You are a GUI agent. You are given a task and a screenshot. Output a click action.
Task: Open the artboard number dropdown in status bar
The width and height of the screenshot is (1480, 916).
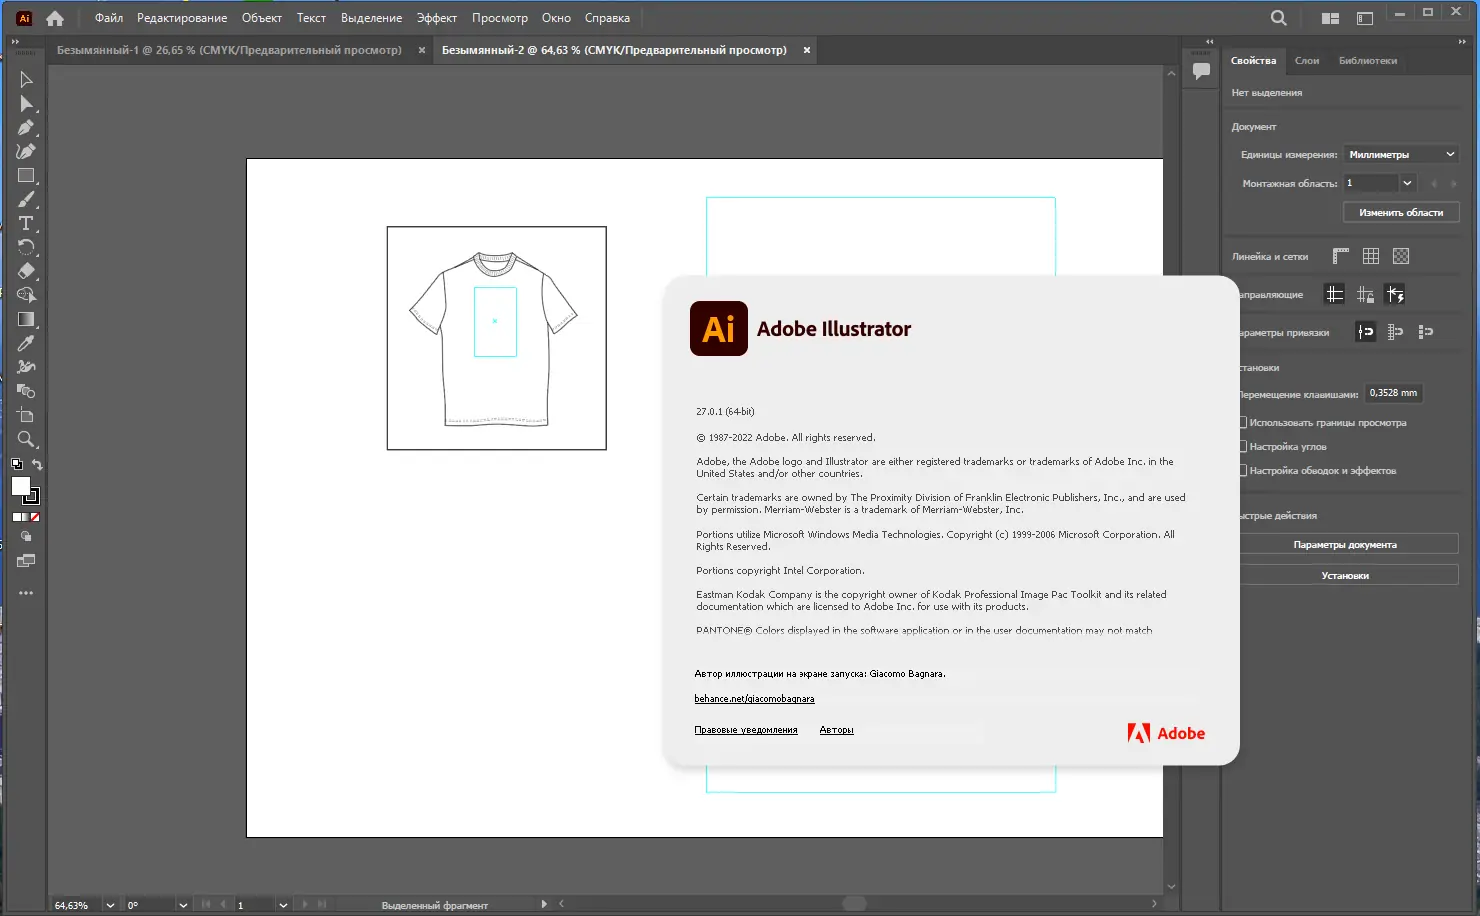[x=283, y=905]
